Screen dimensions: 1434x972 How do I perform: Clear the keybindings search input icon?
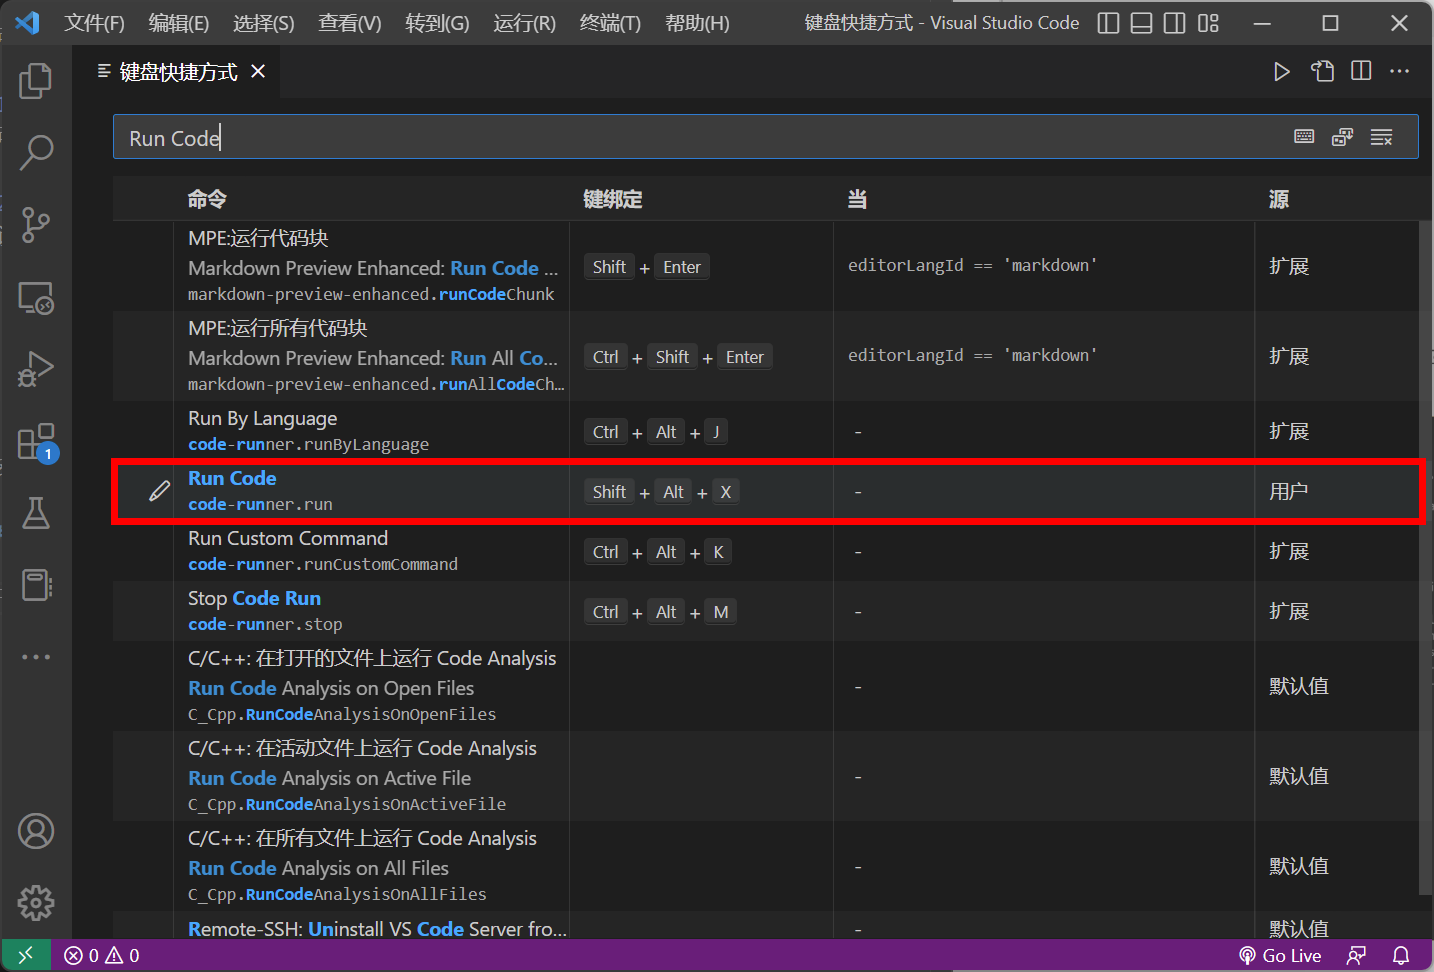point(1381,137)
